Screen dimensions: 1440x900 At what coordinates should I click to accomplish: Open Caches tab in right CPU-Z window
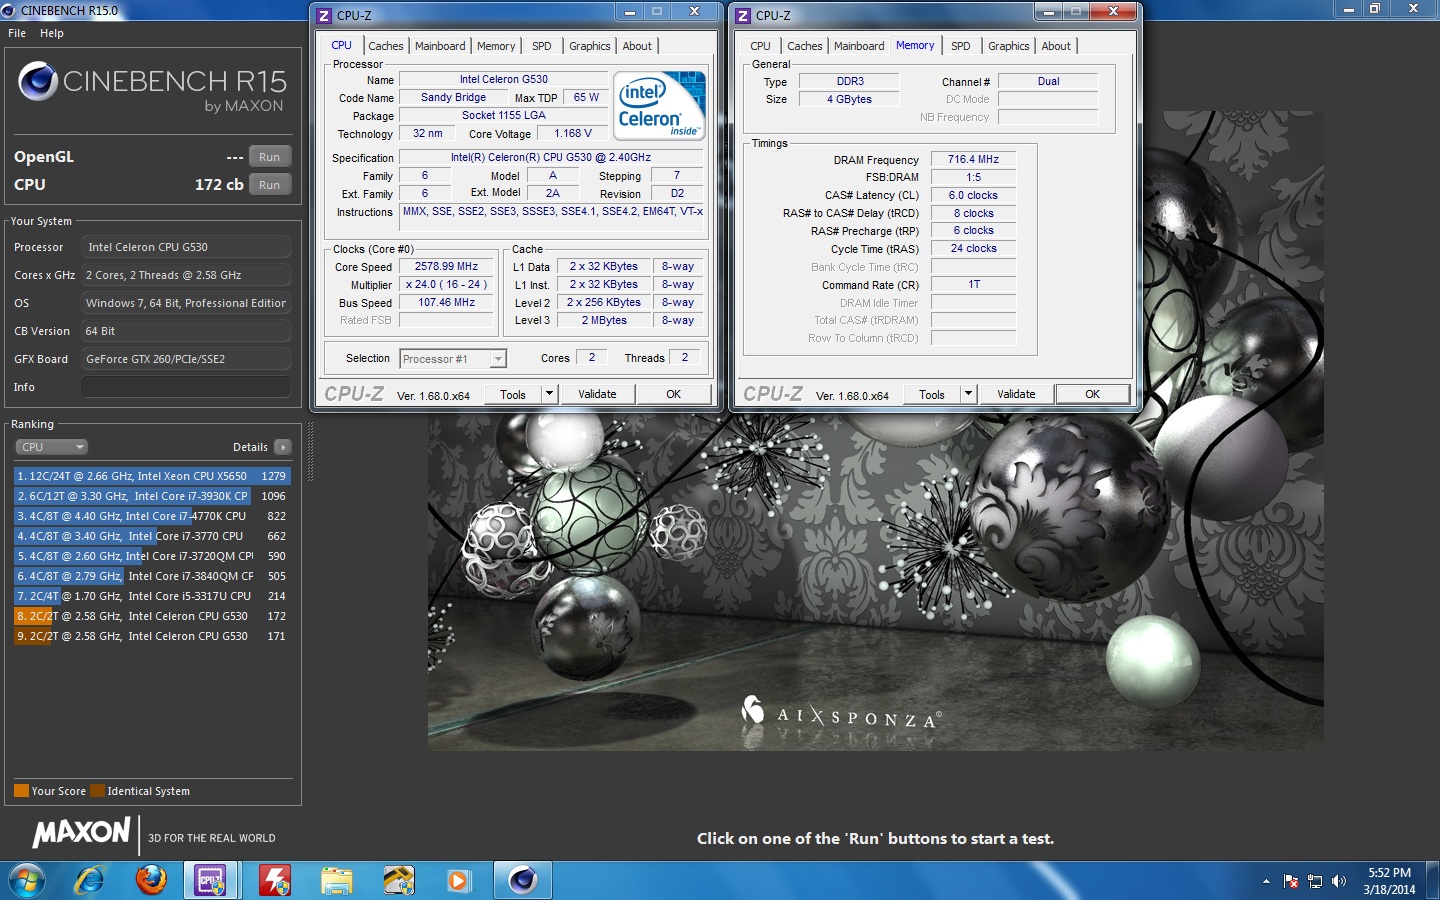[x=804, y=46]
